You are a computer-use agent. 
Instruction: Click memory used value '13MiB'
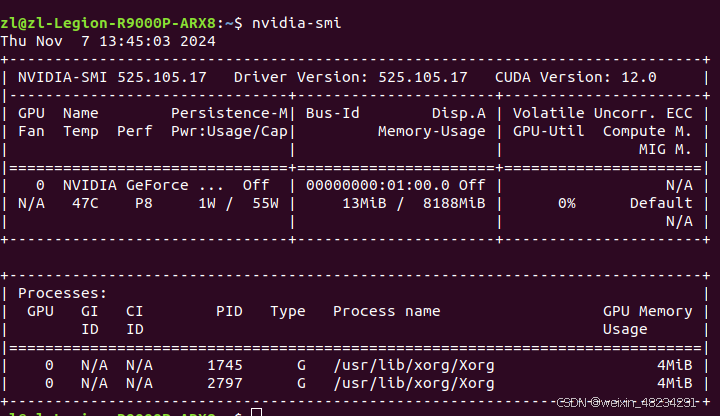coord(364,203)
